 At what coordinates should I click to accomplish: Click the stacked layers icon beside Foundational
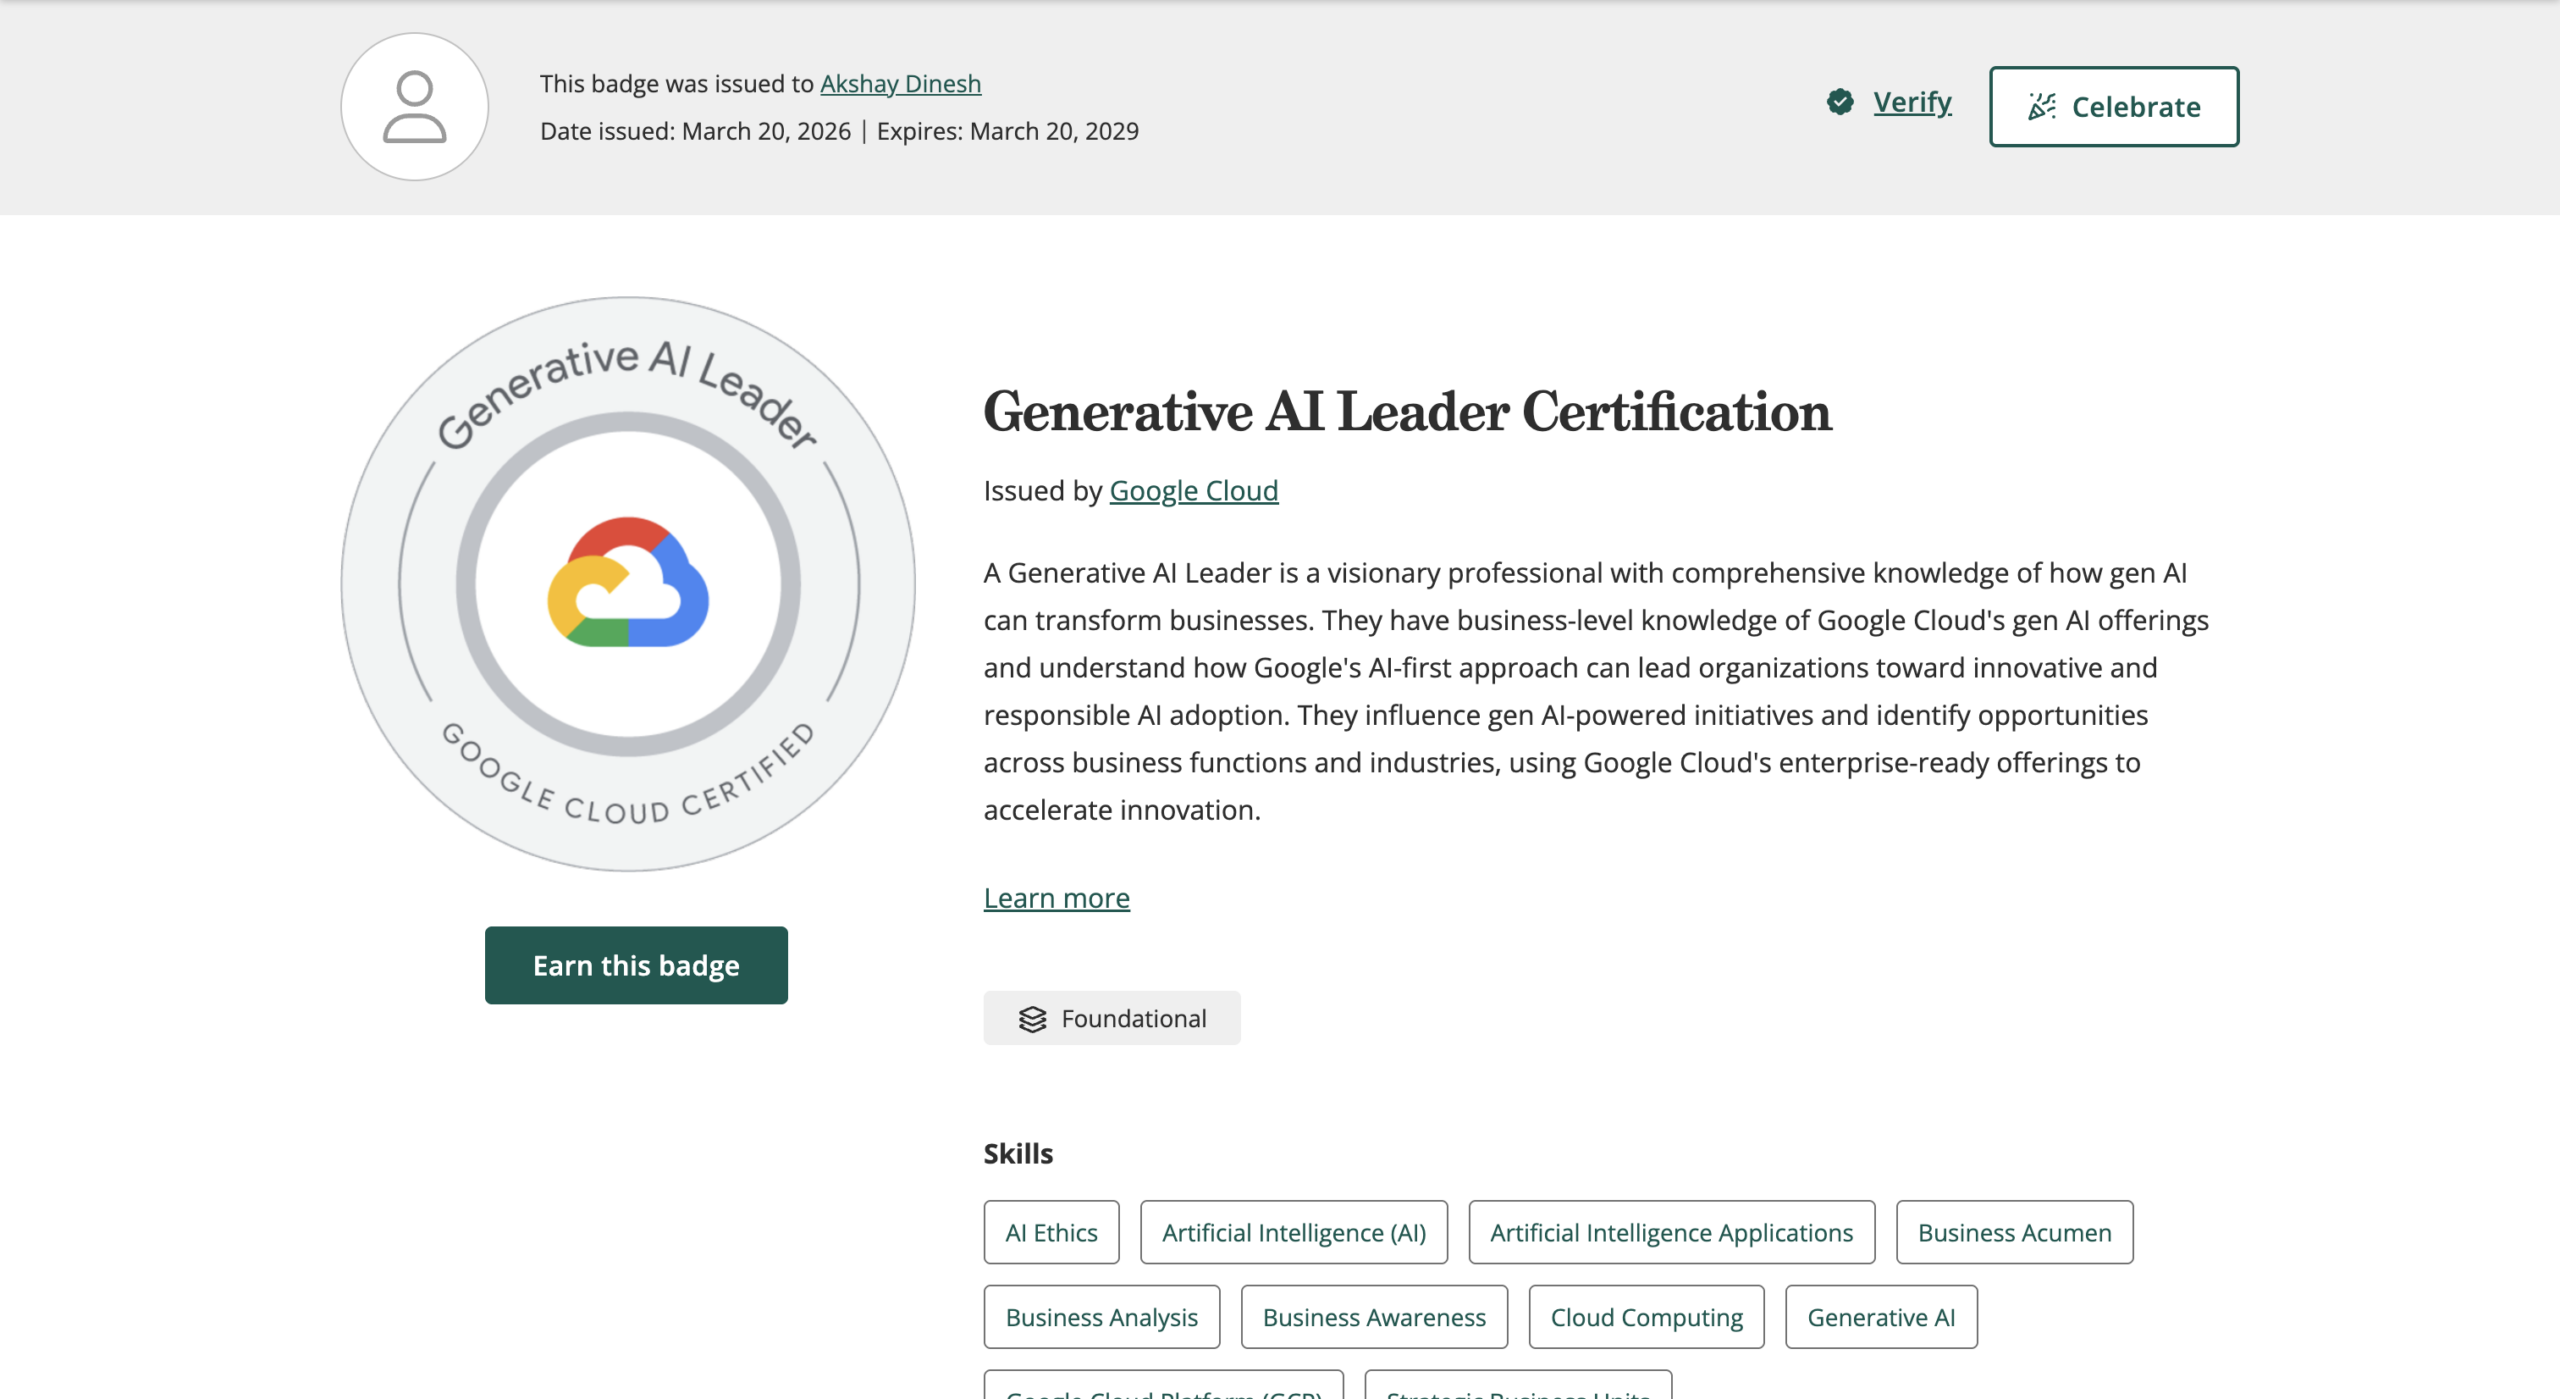pyautogui.click(x=1032, y=1019)
